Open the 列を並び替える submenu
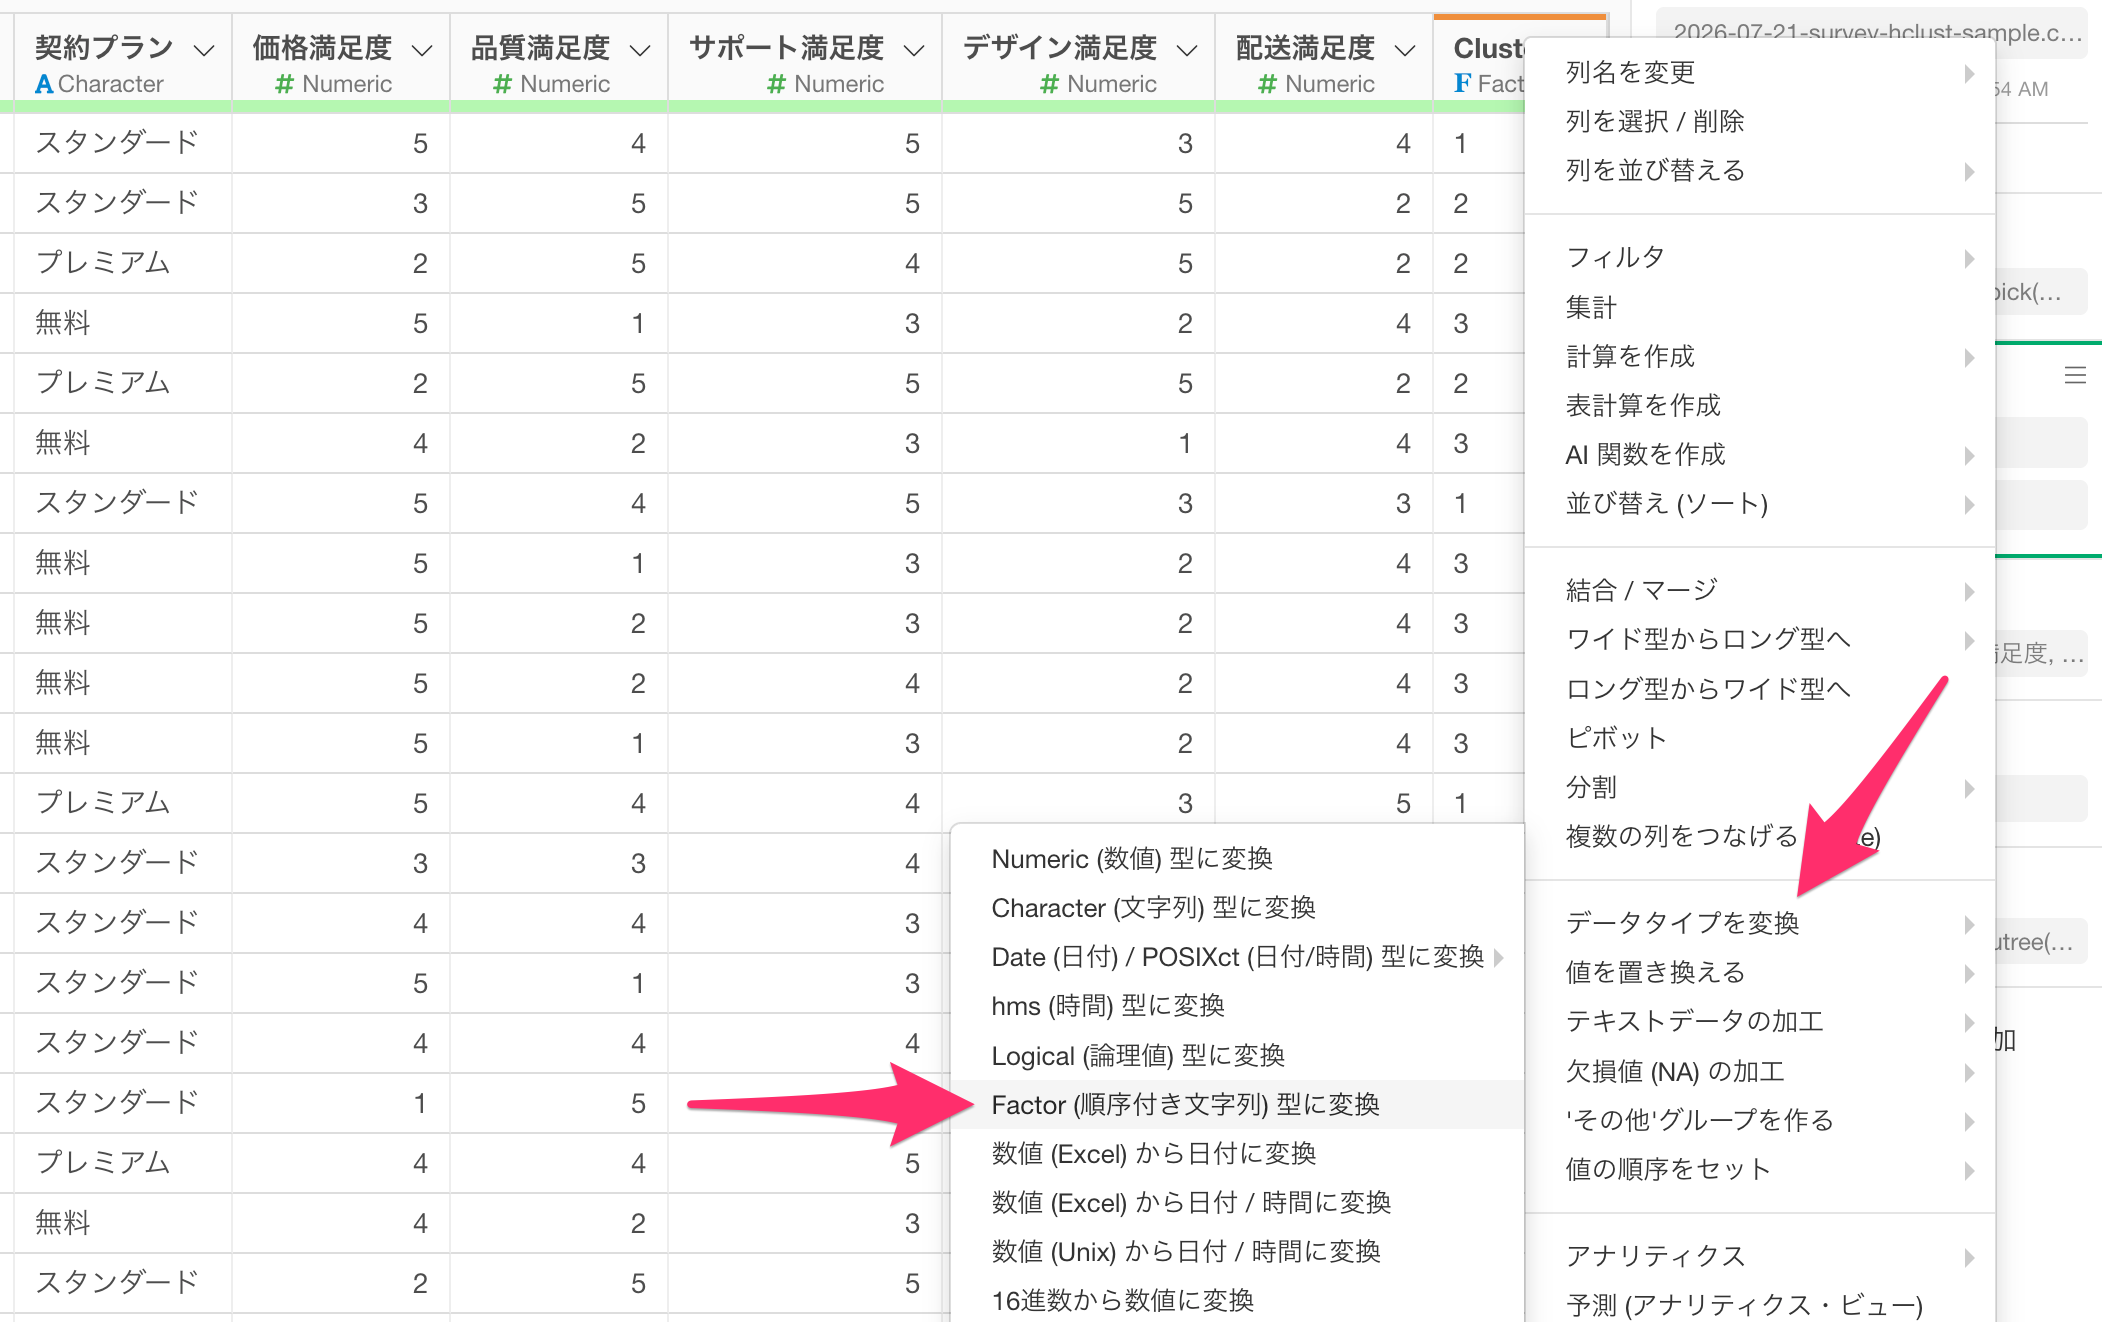This screenshot has height=1322, width=2102. (x=1760, y=170)
